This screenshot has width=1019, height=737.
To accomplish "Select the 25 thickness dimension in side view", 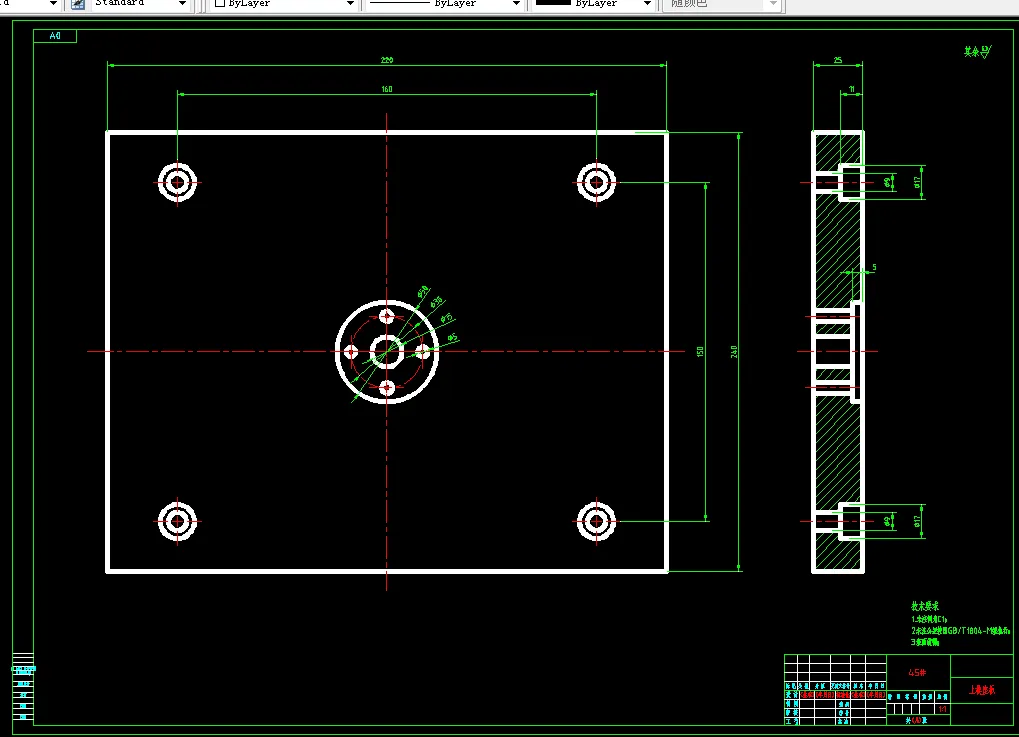I will [x=838, y=60].
